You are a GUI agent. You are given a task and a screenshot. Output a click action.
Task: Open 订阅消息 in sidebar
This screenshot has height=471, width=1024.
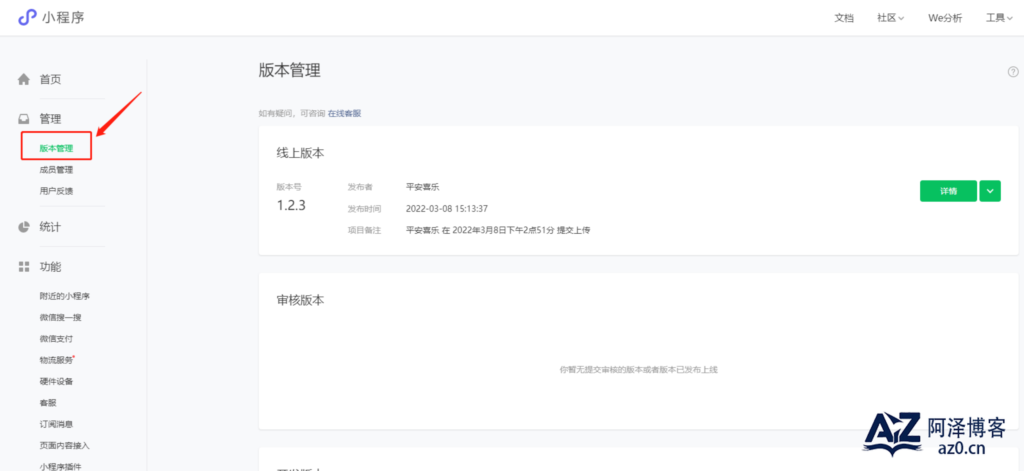[56, 424]
